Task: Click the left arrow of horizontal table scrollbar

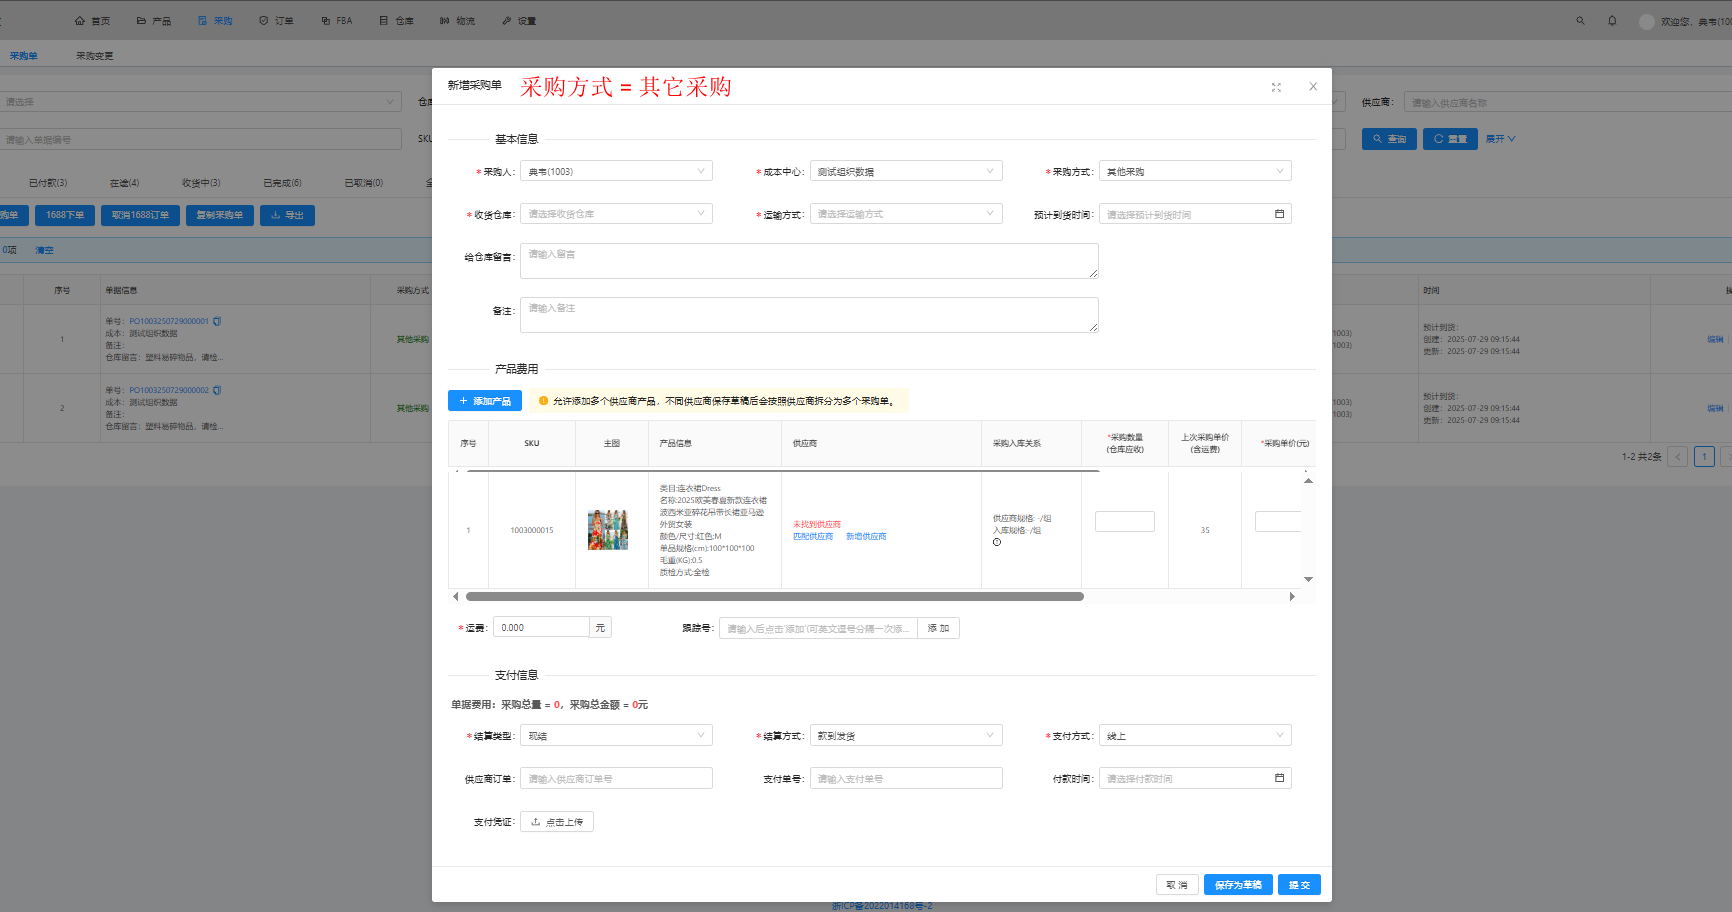Action: point(456,597)
